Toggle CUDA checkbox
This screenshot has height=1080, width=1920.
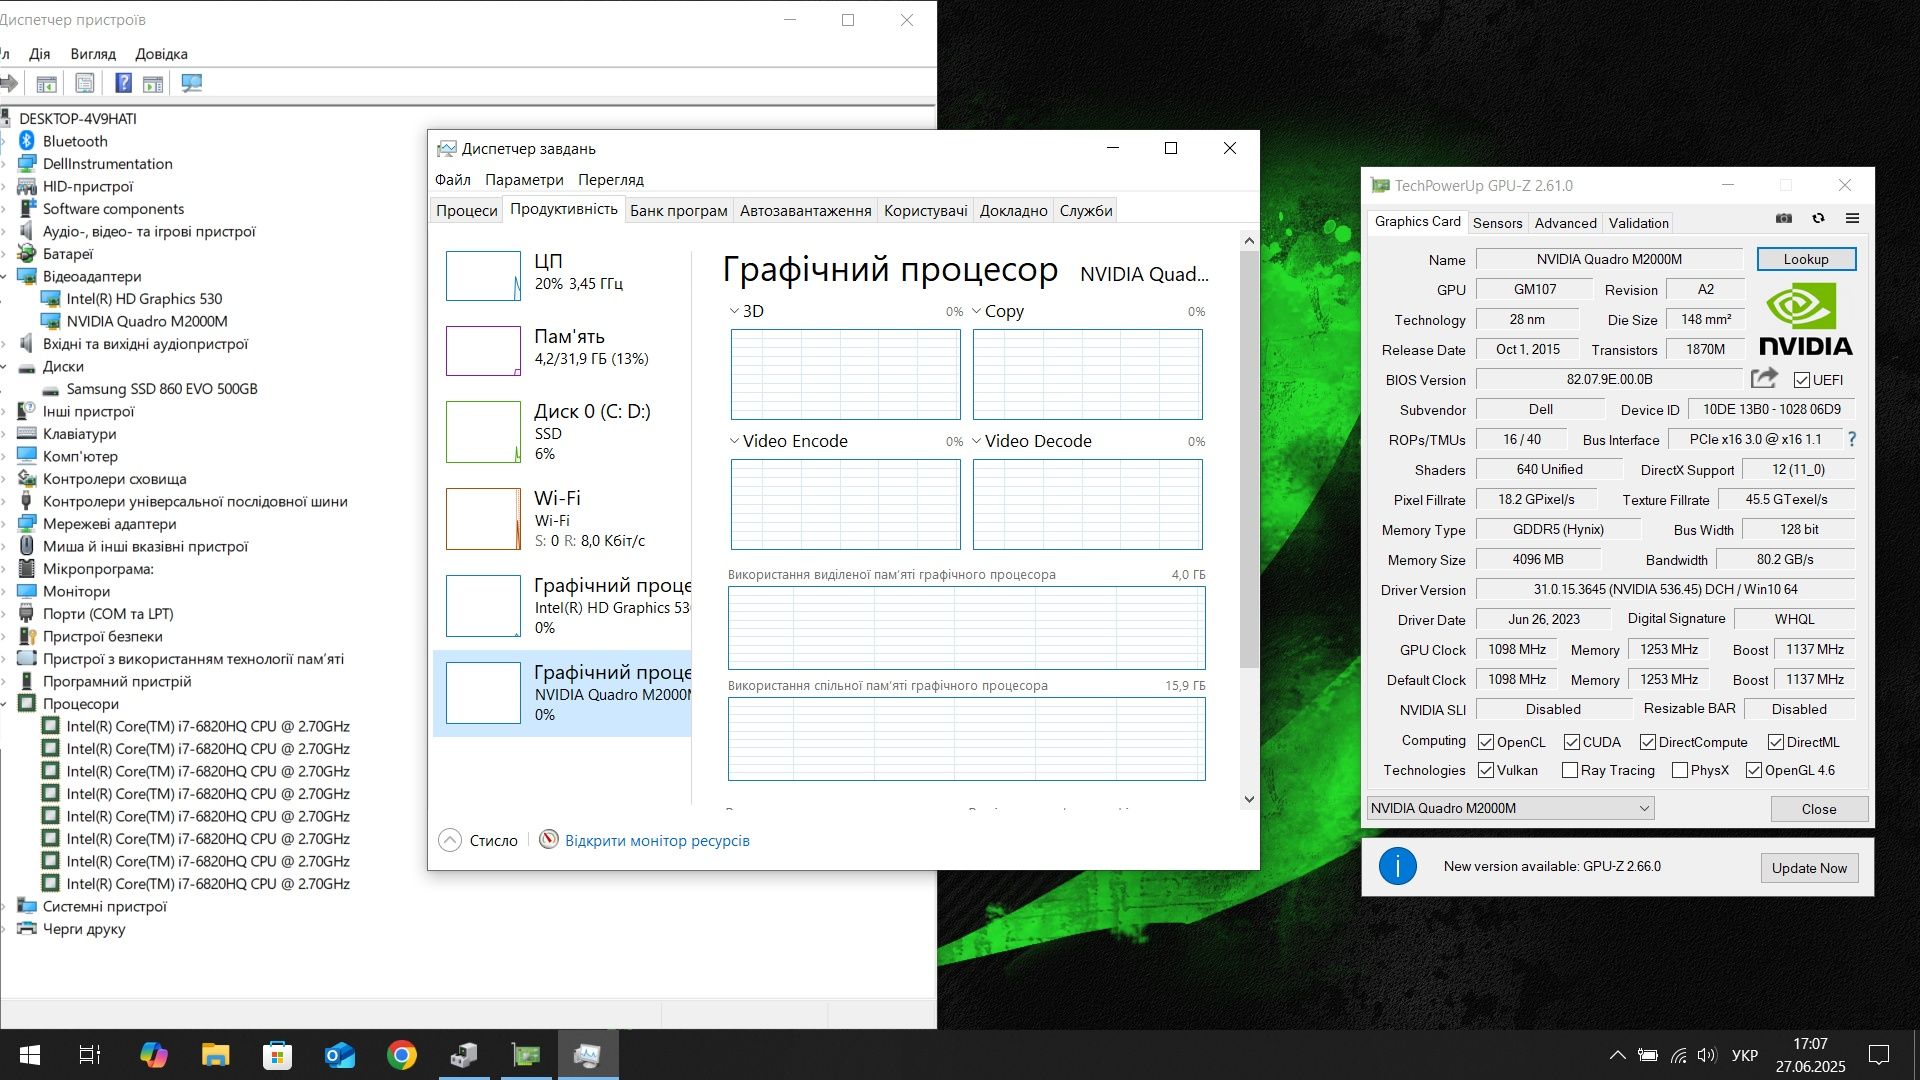pos(1572,742)
